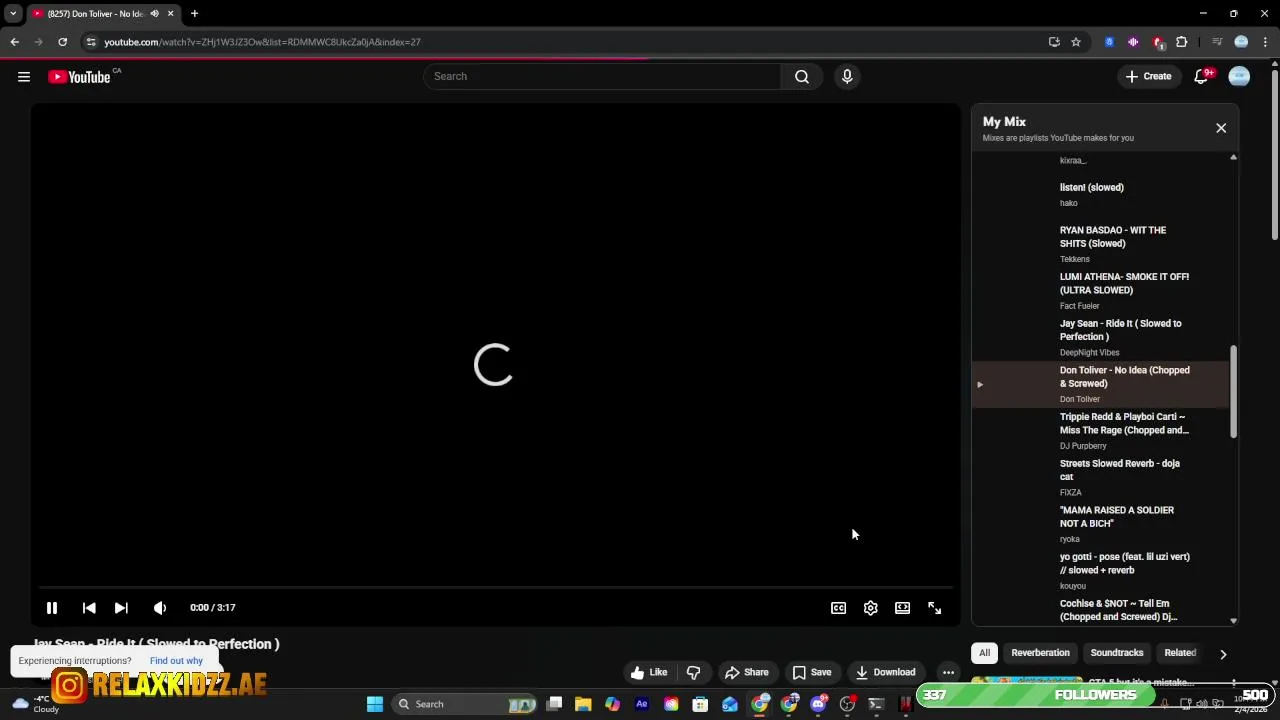Screen dimensions: 1280x720
Task: Open the notifications bell
Action: click(x=1202, y=77)
